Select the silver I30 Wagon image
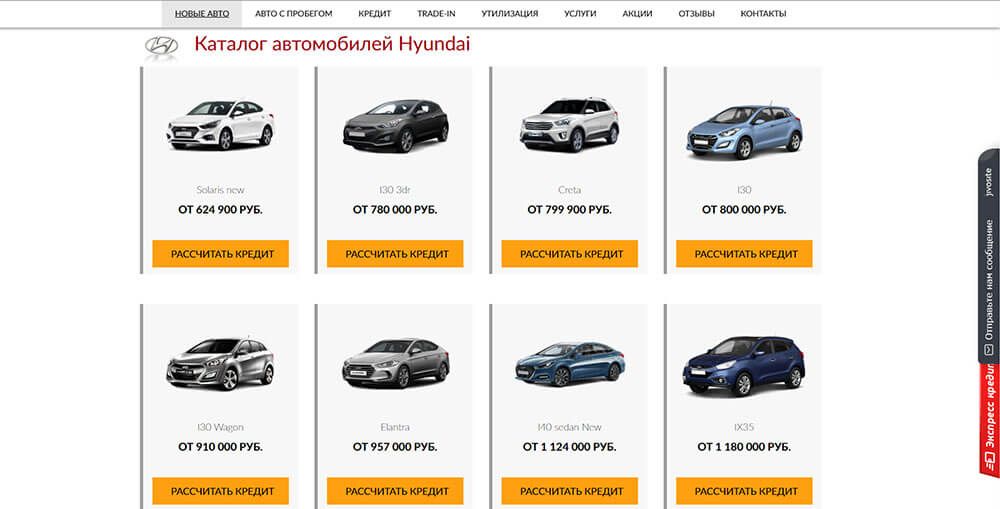The width and height of the screenshot is (1000, 509). [x=220, y=363]
